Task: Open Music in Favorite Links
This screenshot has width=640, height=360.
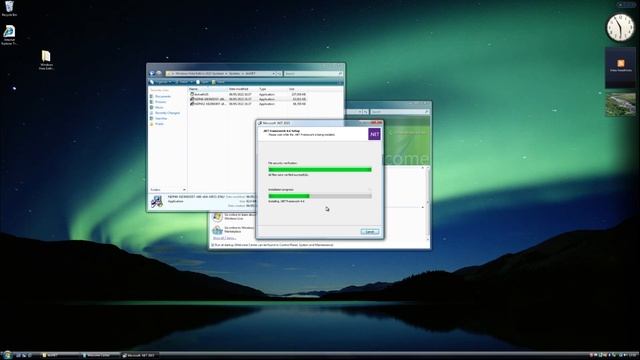Action: pyautogui.click(x=157, y=107)
